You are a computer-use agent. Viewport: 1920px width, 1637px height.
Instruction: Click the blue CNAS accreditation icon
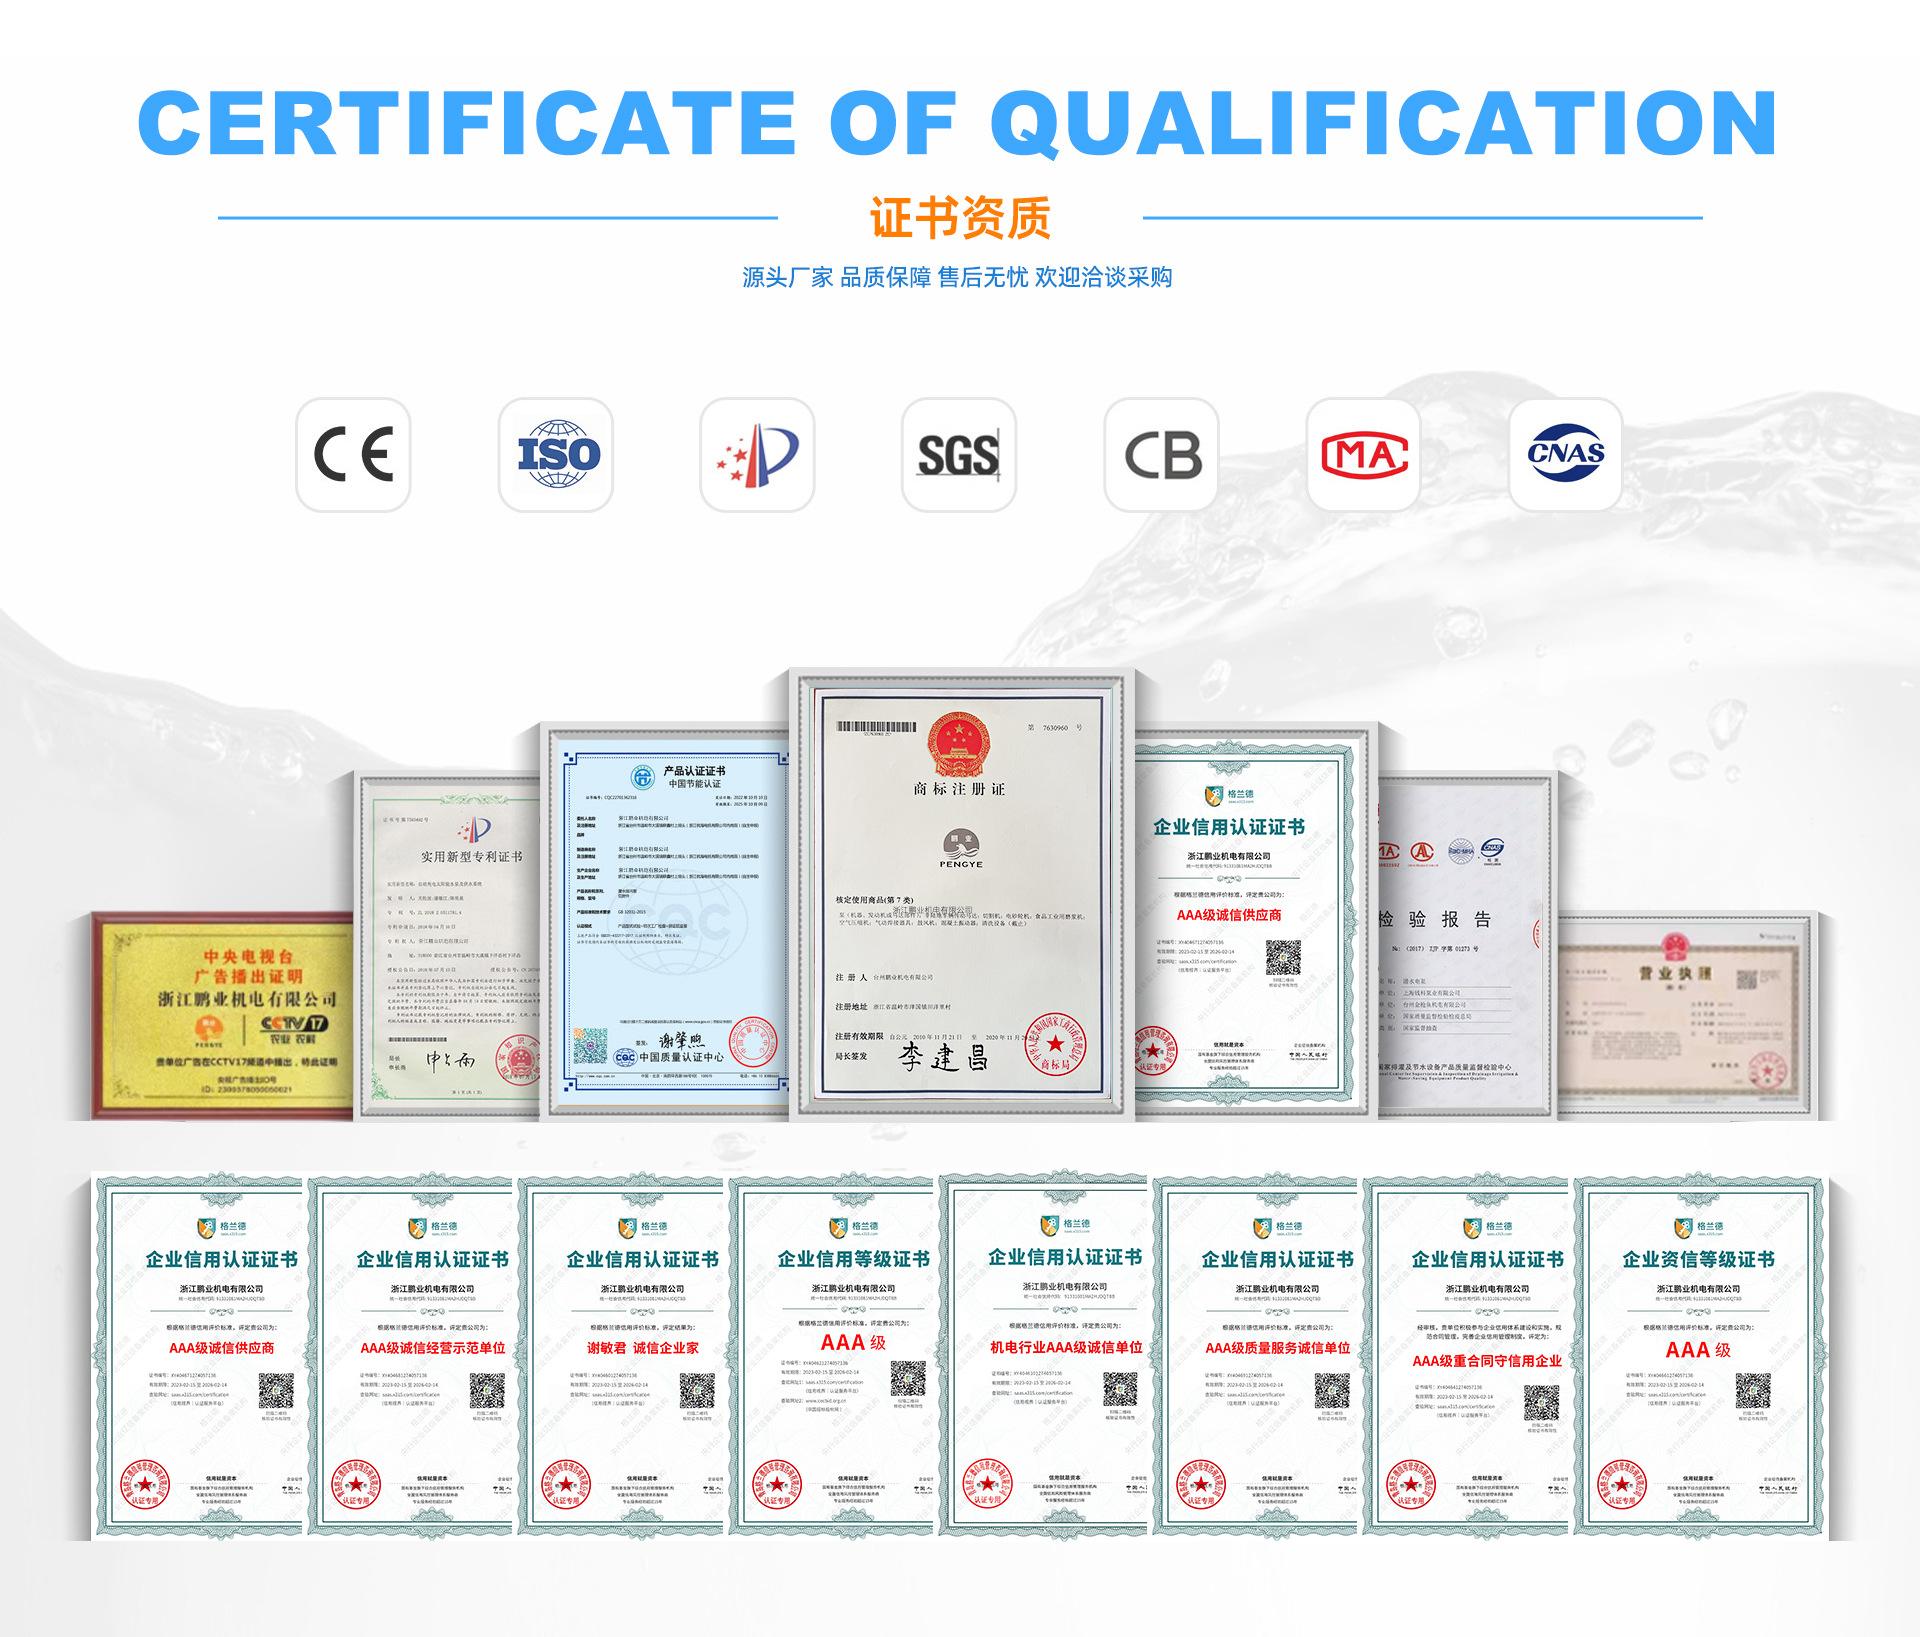pyautogui.click(x=1565, y=455)
